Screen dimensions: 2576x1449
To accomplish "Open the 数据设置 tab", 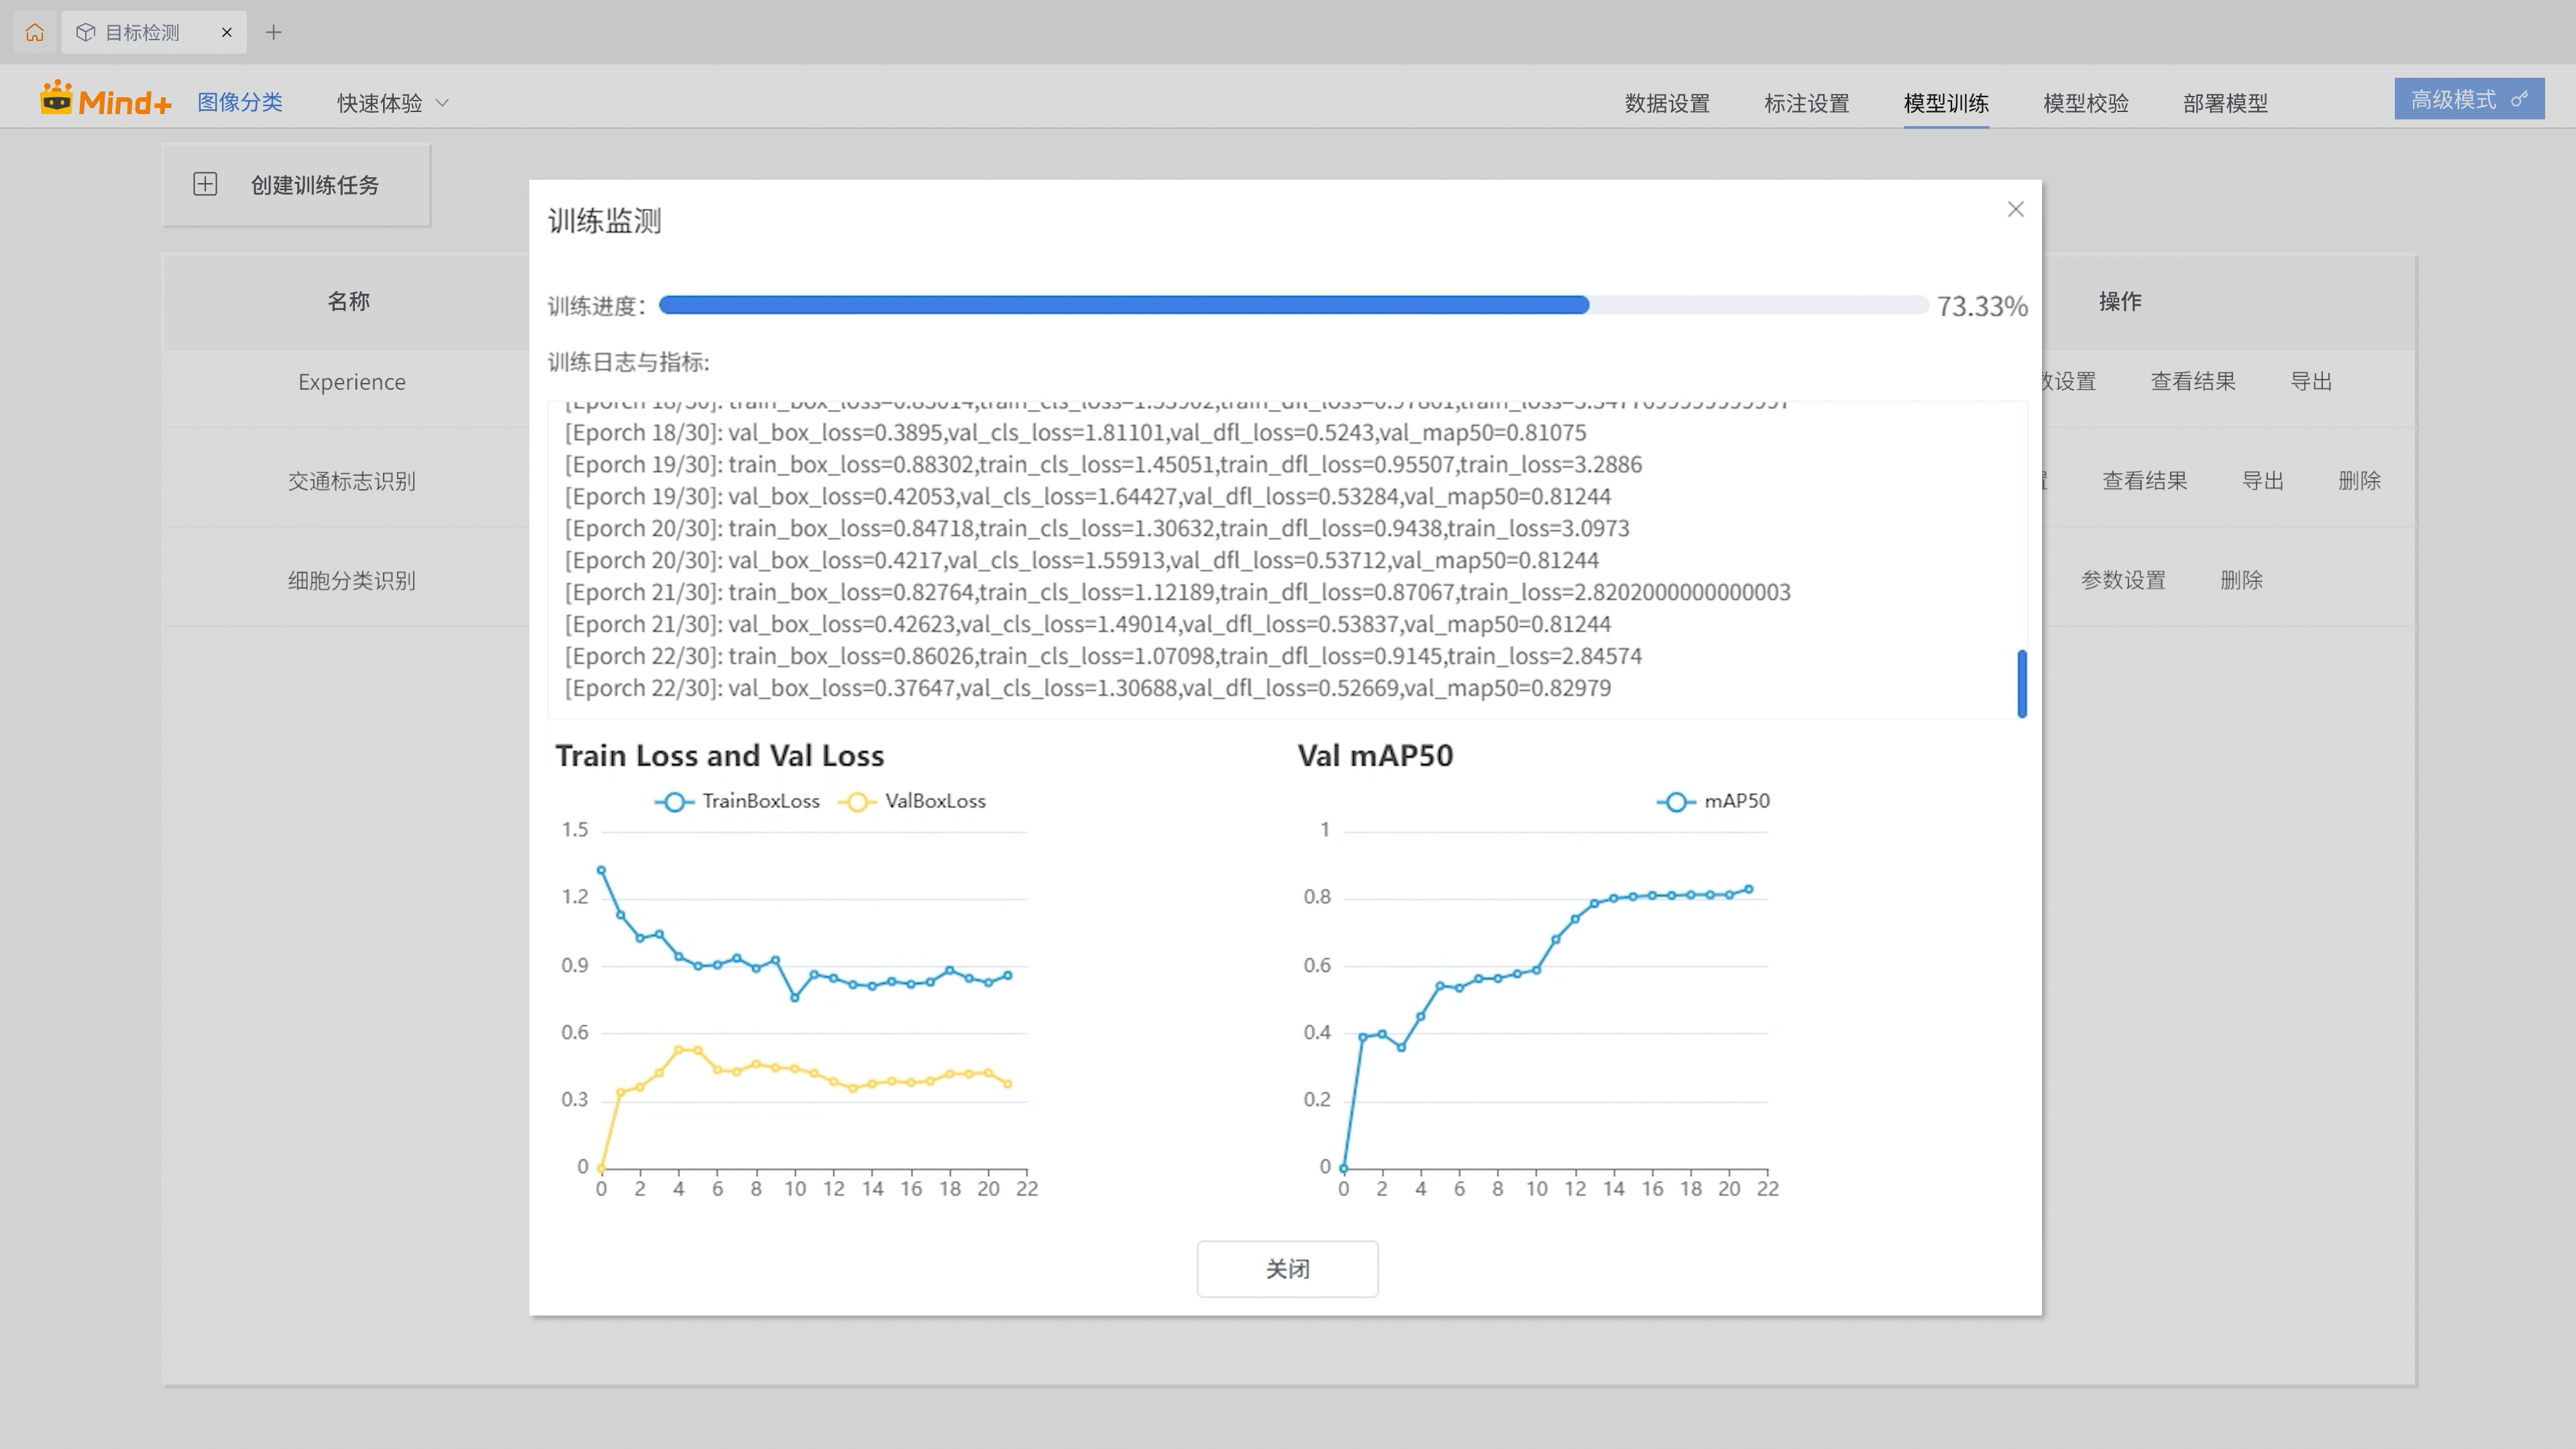I will pos(1666,103).
